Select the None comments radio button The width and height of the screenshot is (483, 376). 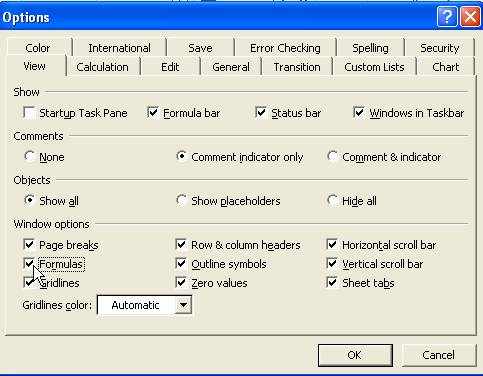tap(30, 156)
